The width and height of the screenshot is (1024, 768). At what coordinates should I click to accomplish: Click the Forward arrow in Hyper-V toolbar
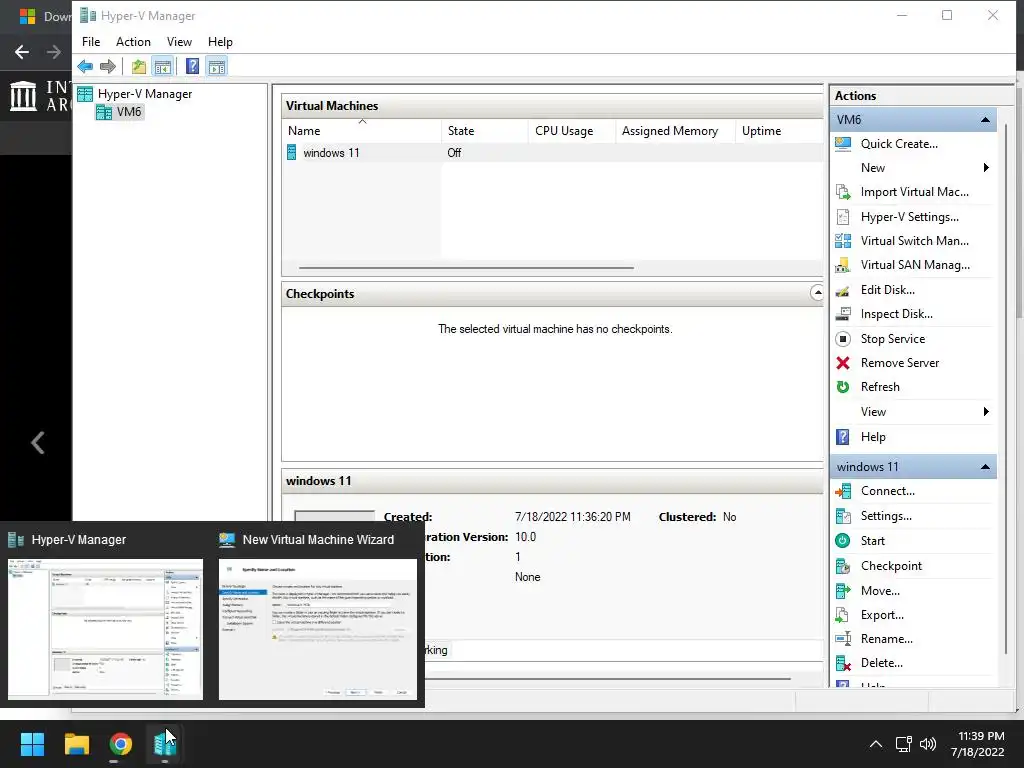108,66
